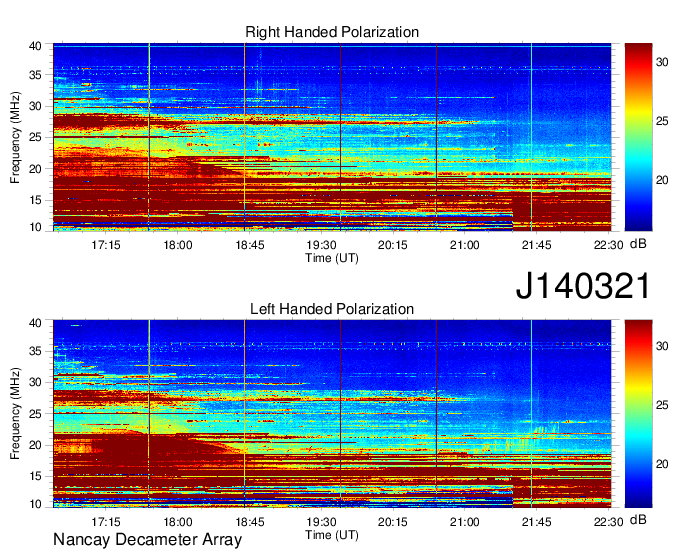
Task: Click the 'Time (UT)' label under the bottom plot
Action: (332, 535)
